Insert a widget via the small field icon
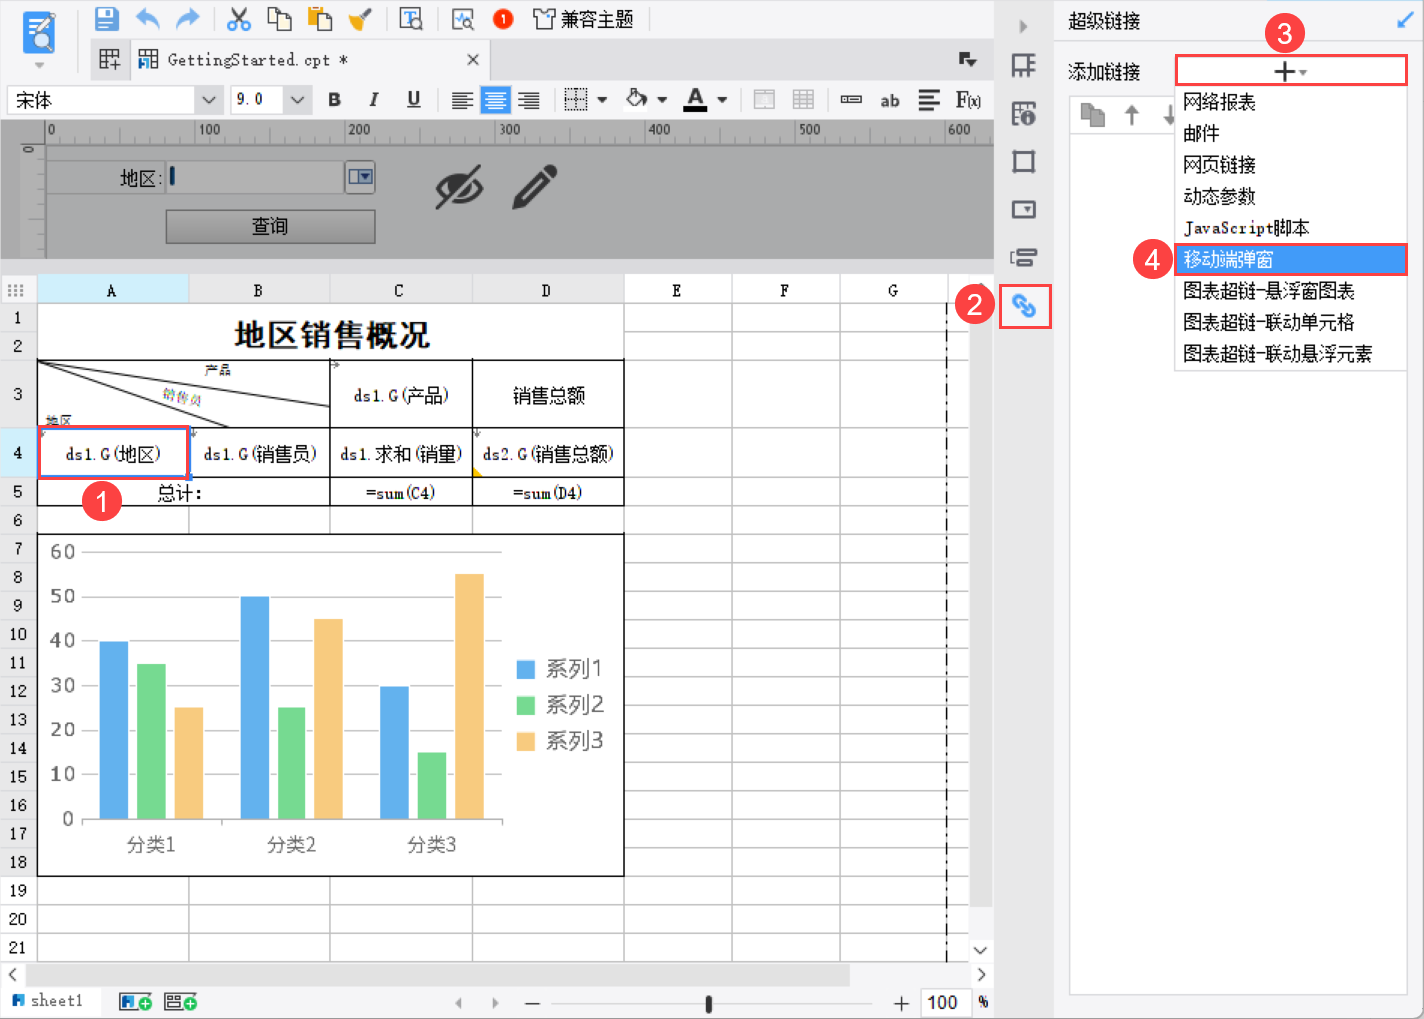The image size is (1424, 1019). (x=851, y=99)
